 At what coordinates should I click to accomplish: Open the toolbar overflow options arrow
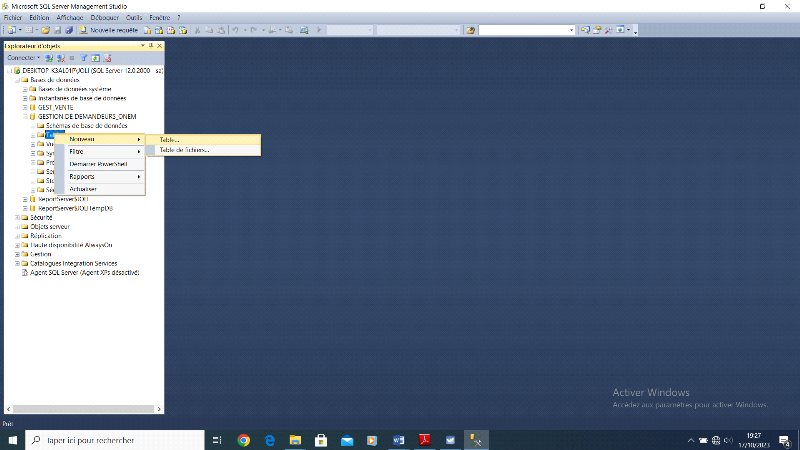pos(635,31)
